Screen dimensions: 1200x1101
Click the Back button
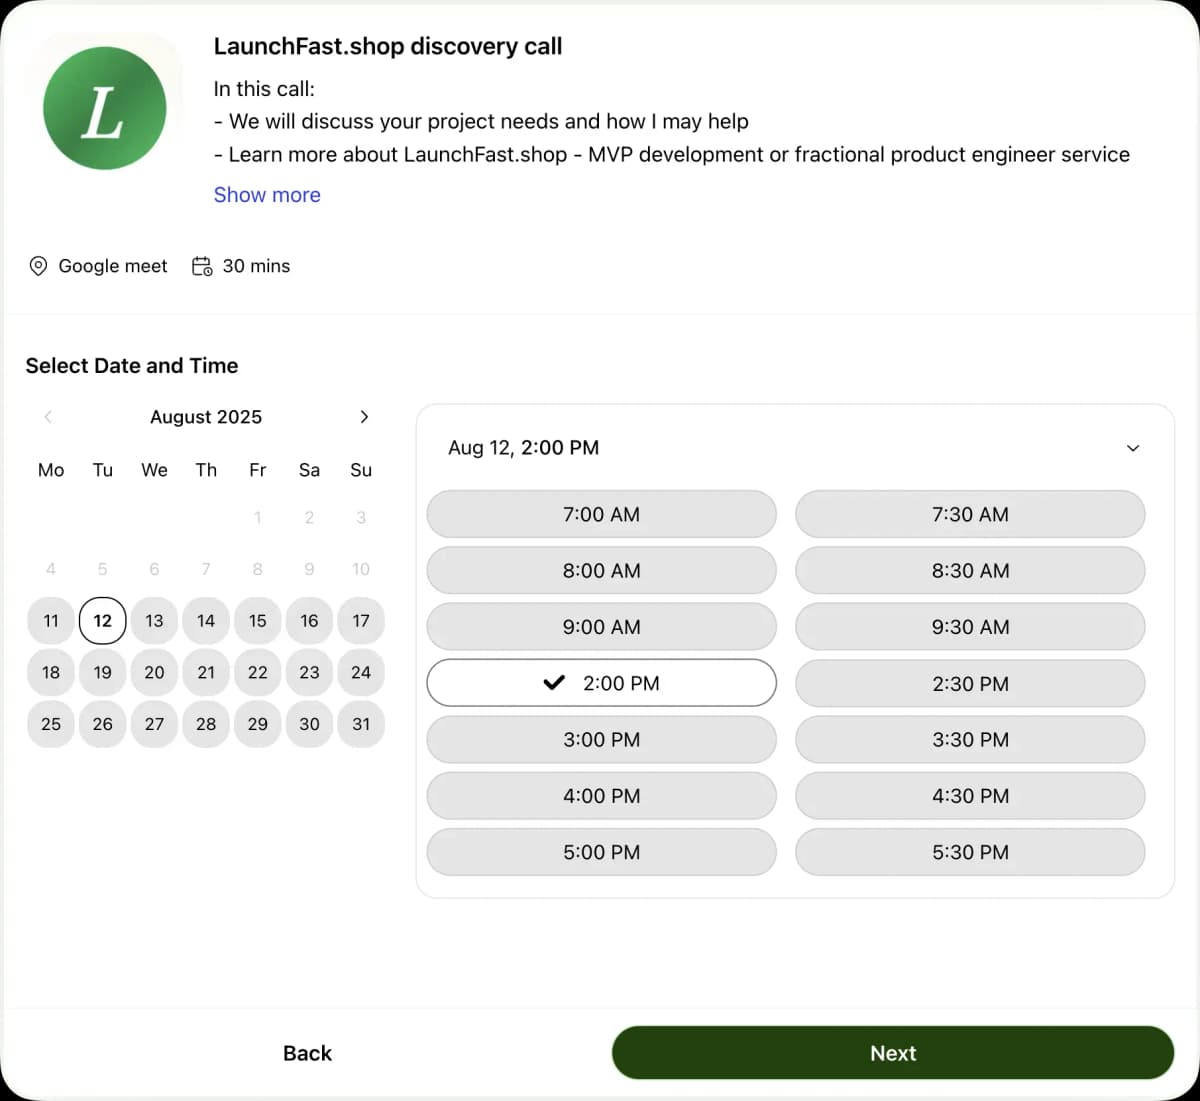(x=307, y=1052)
